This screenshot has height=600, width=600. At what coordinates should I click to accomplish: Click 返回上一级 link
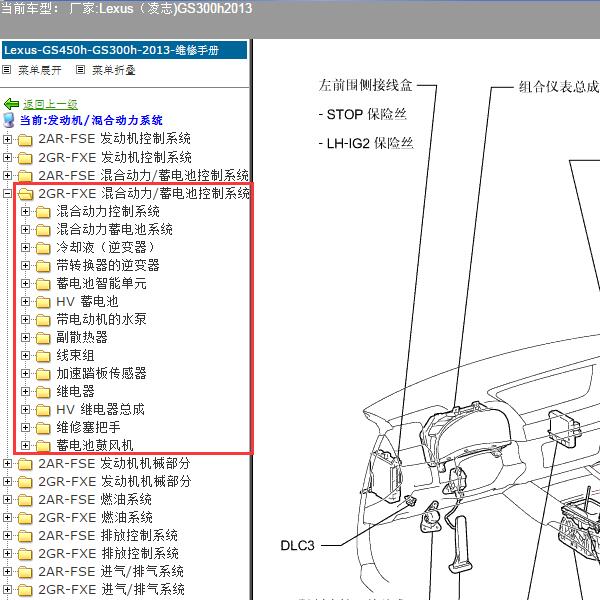[x=50, y=104]
